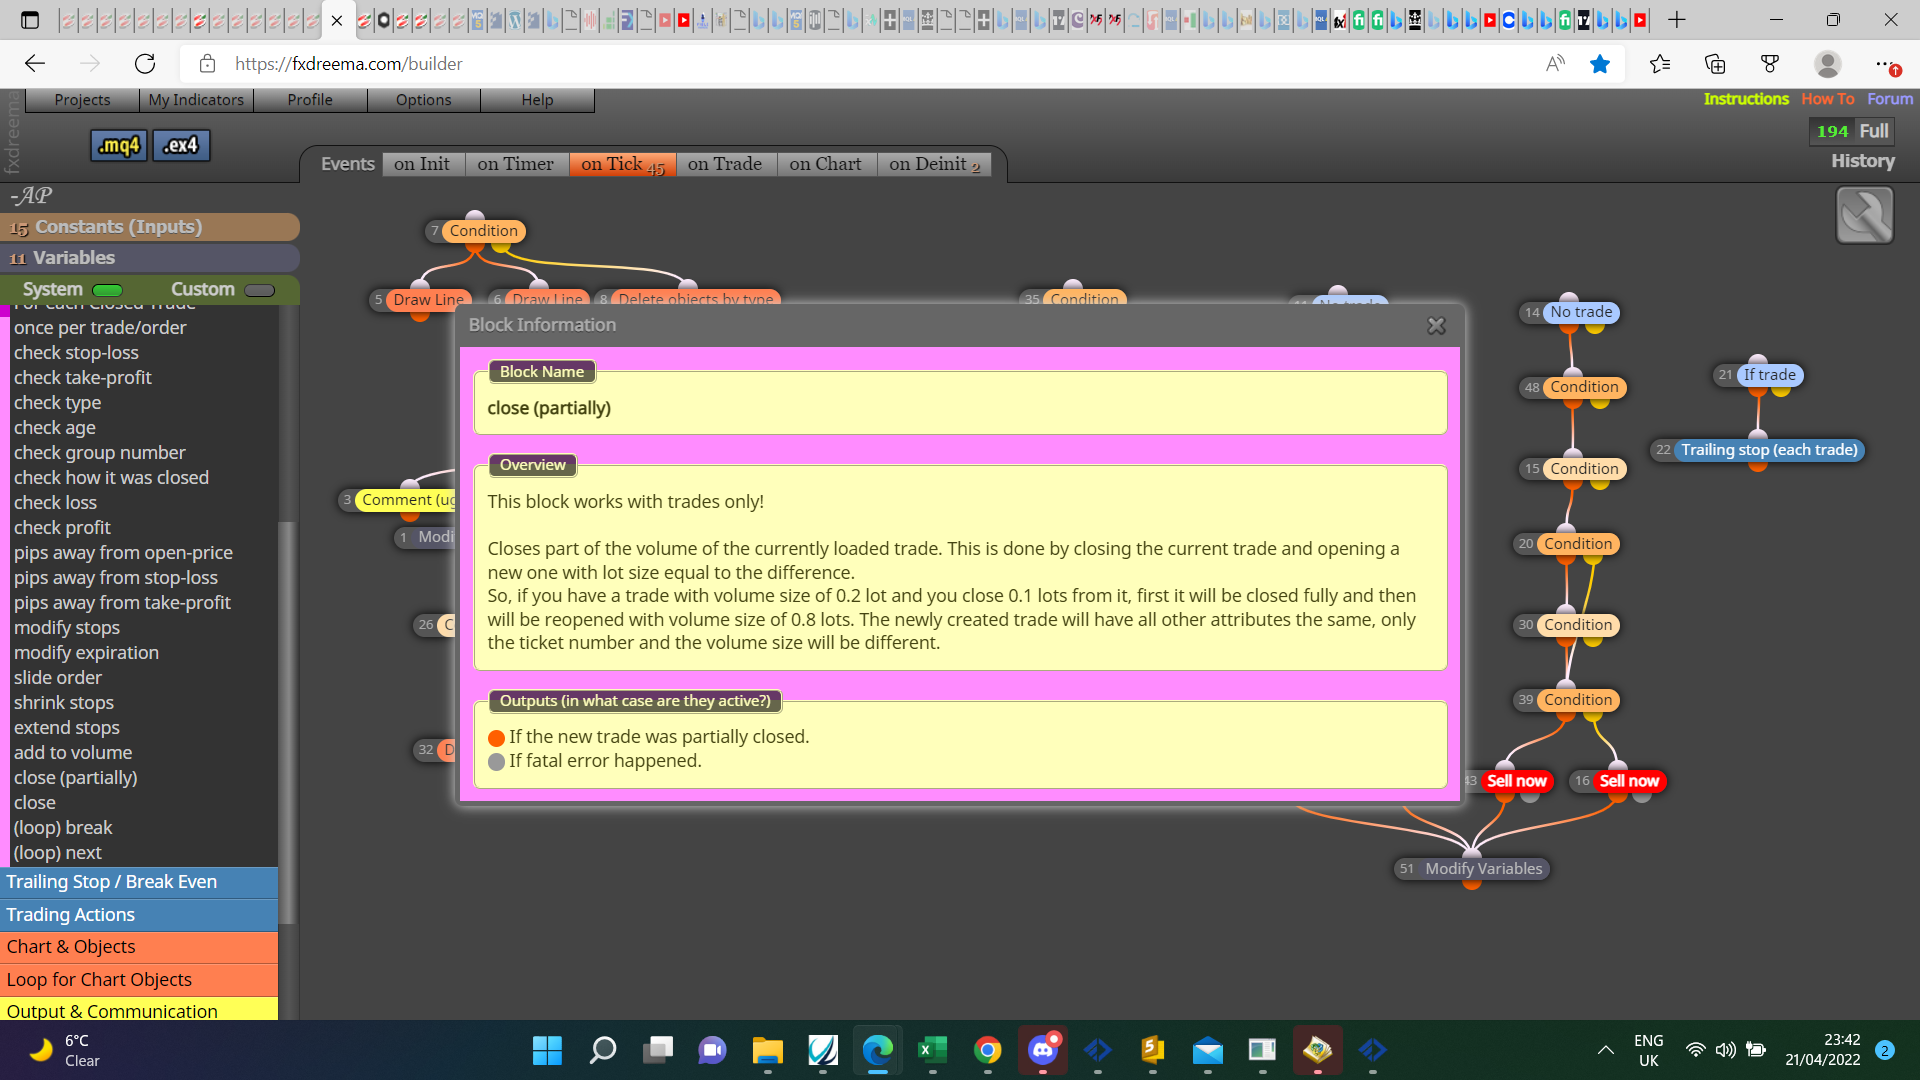Open a new browser tab

click(x=1677, y=20)
